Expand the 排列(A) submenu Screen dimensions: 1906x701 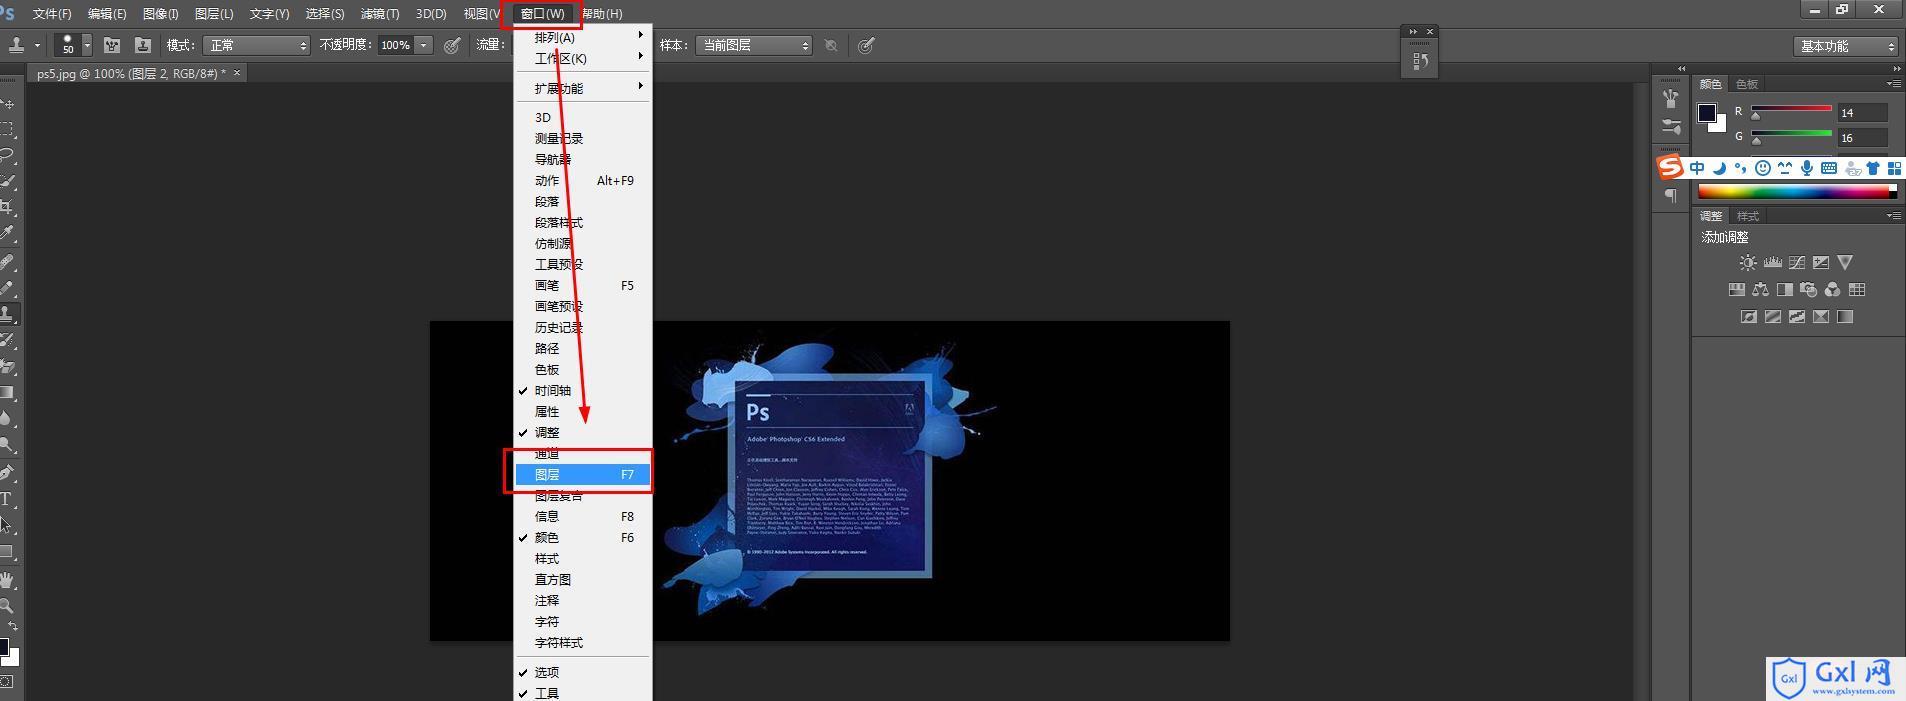[x=583, y=37]
